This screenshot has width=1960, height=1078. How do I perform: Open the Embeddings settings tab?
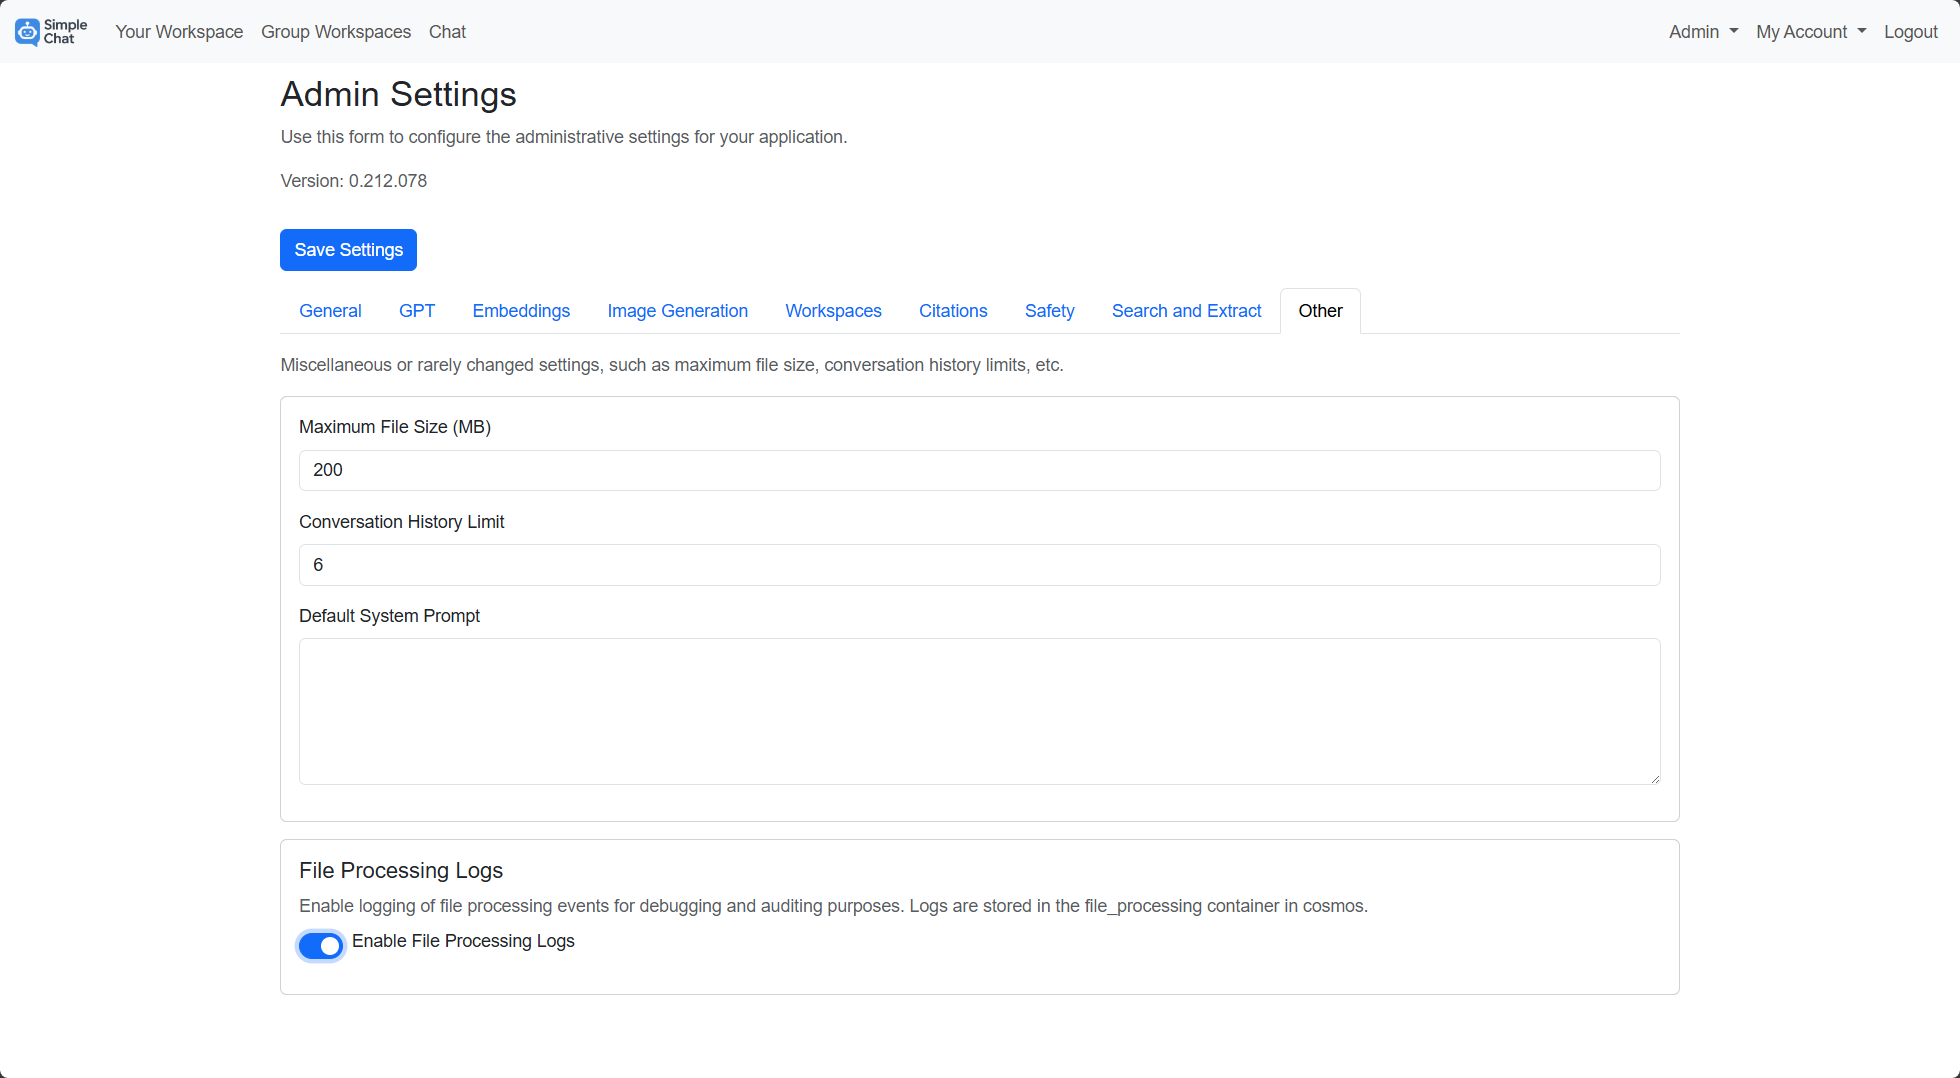520,311
